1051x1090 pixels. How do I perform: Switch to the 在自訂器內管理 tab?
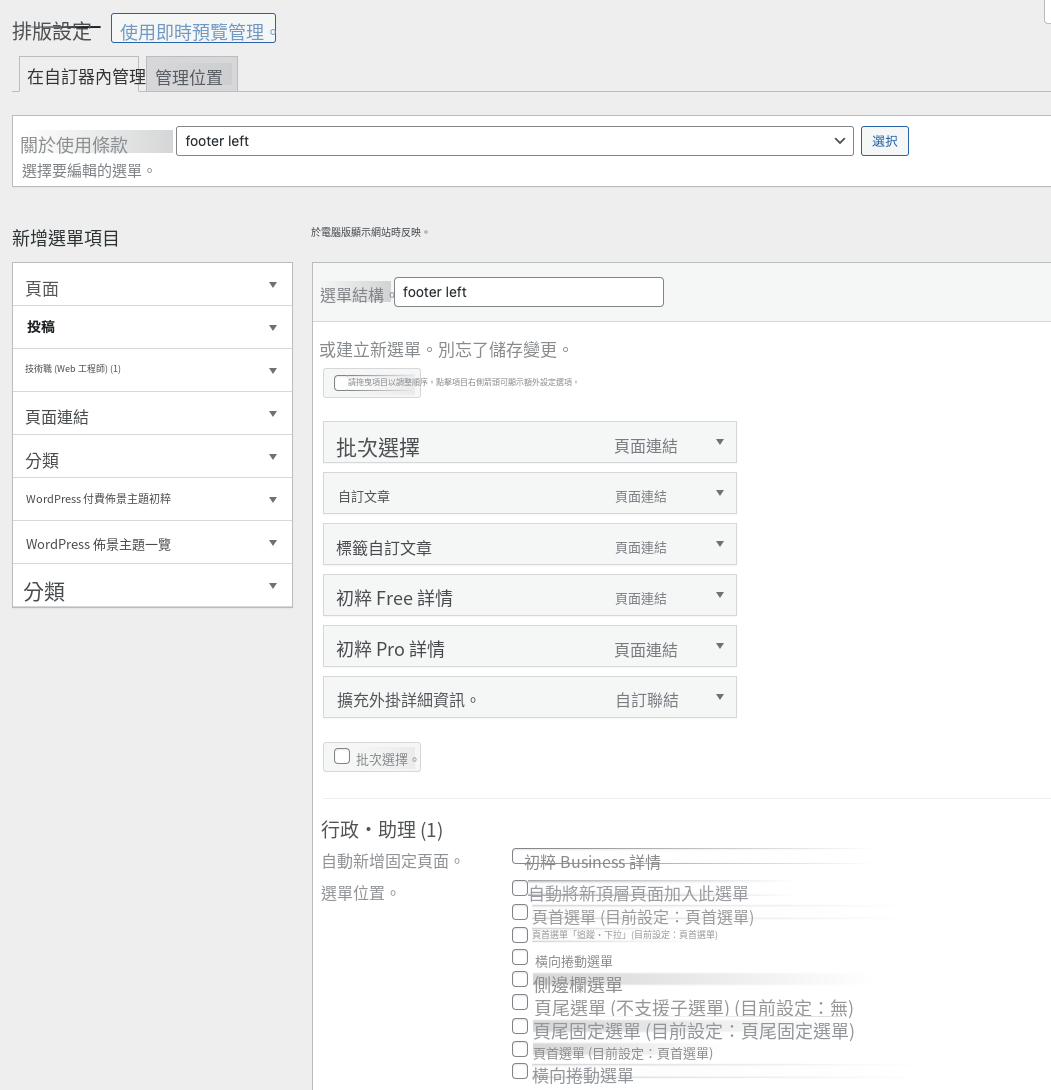pos(79,74)
